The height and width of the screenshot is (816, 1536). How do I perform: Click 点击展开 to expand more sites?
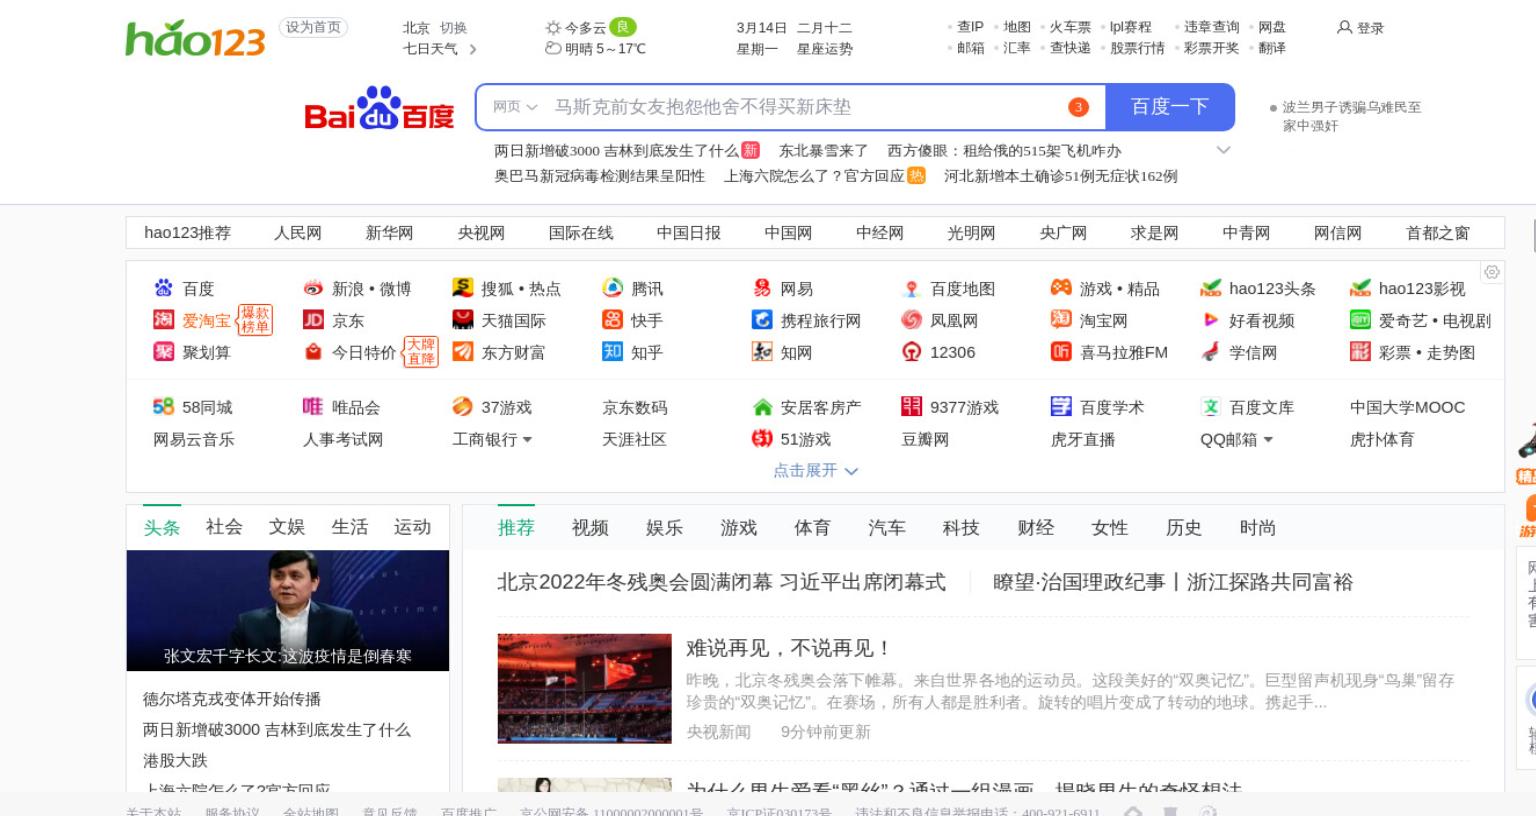tap(815, 471)
